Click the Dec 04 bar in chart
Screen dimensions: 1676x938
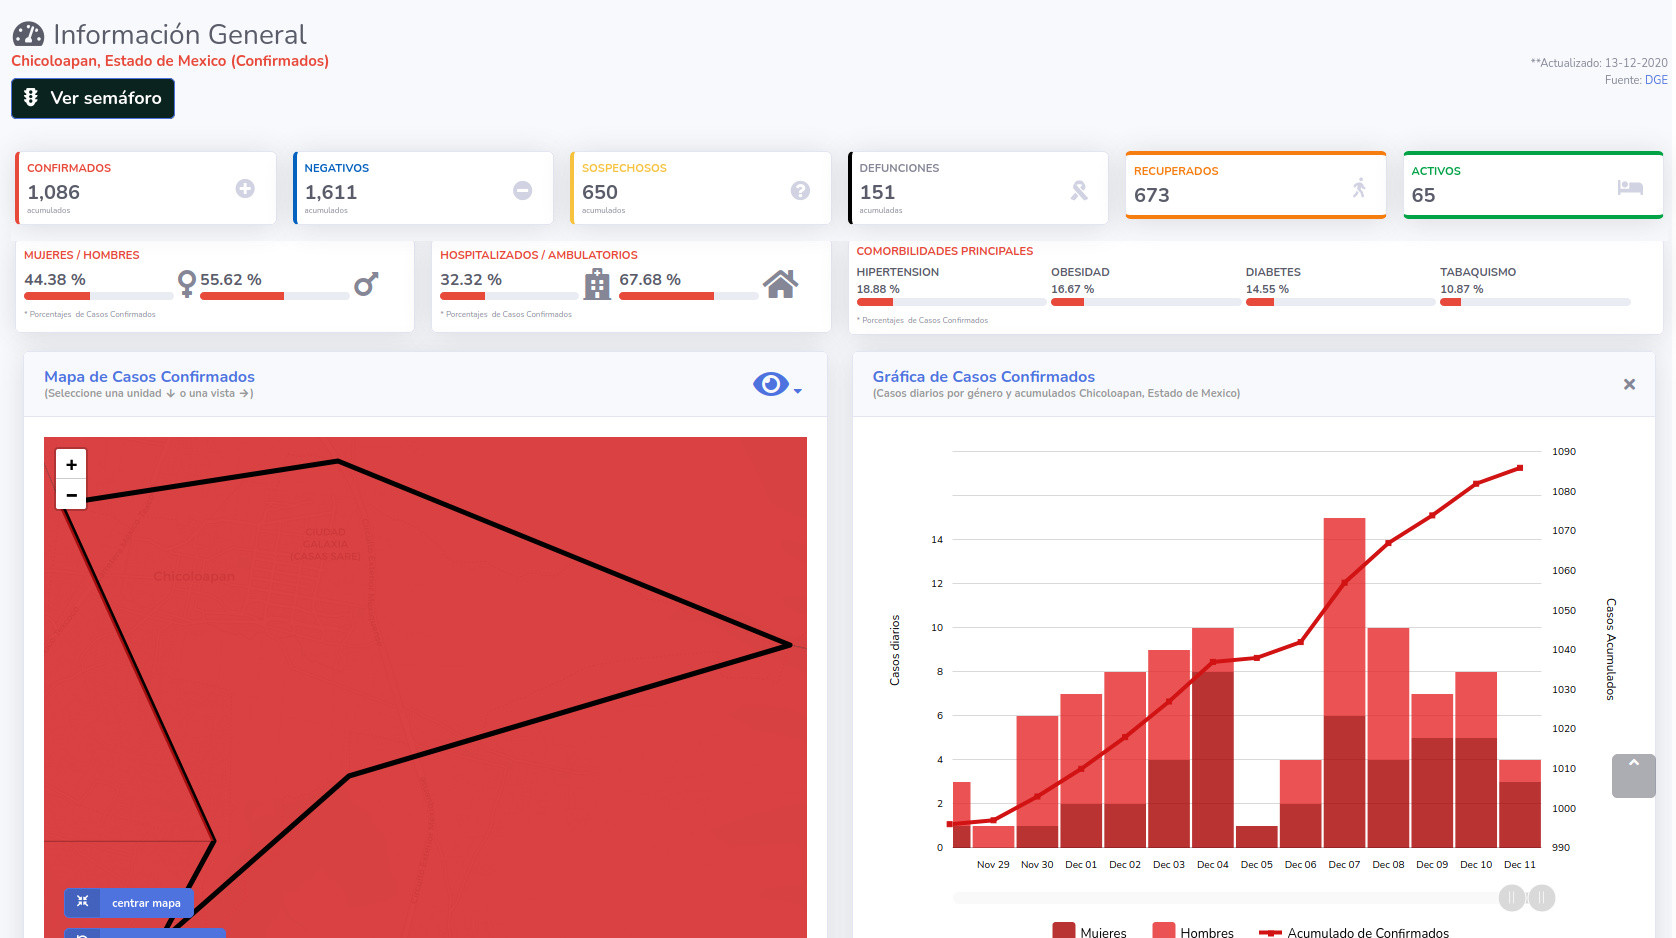pos(1213,738)
